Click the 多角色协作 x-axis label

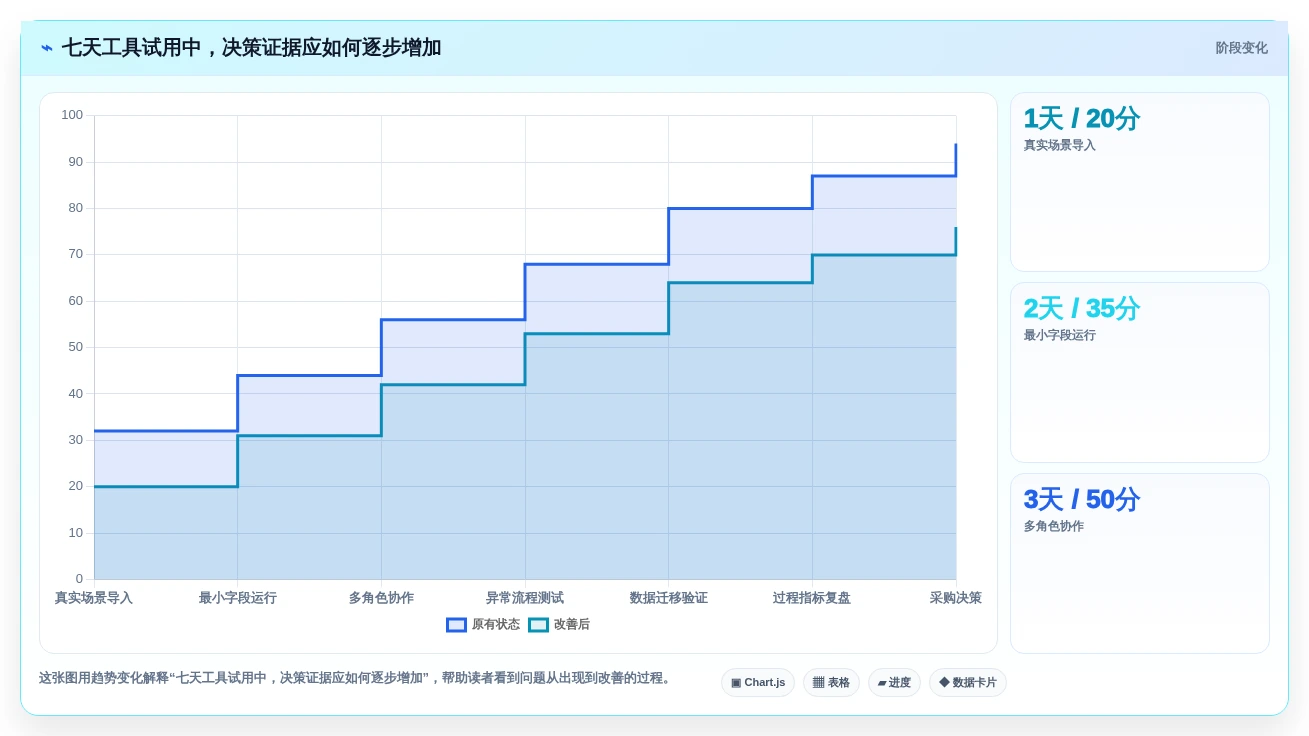tap(381, 598)
